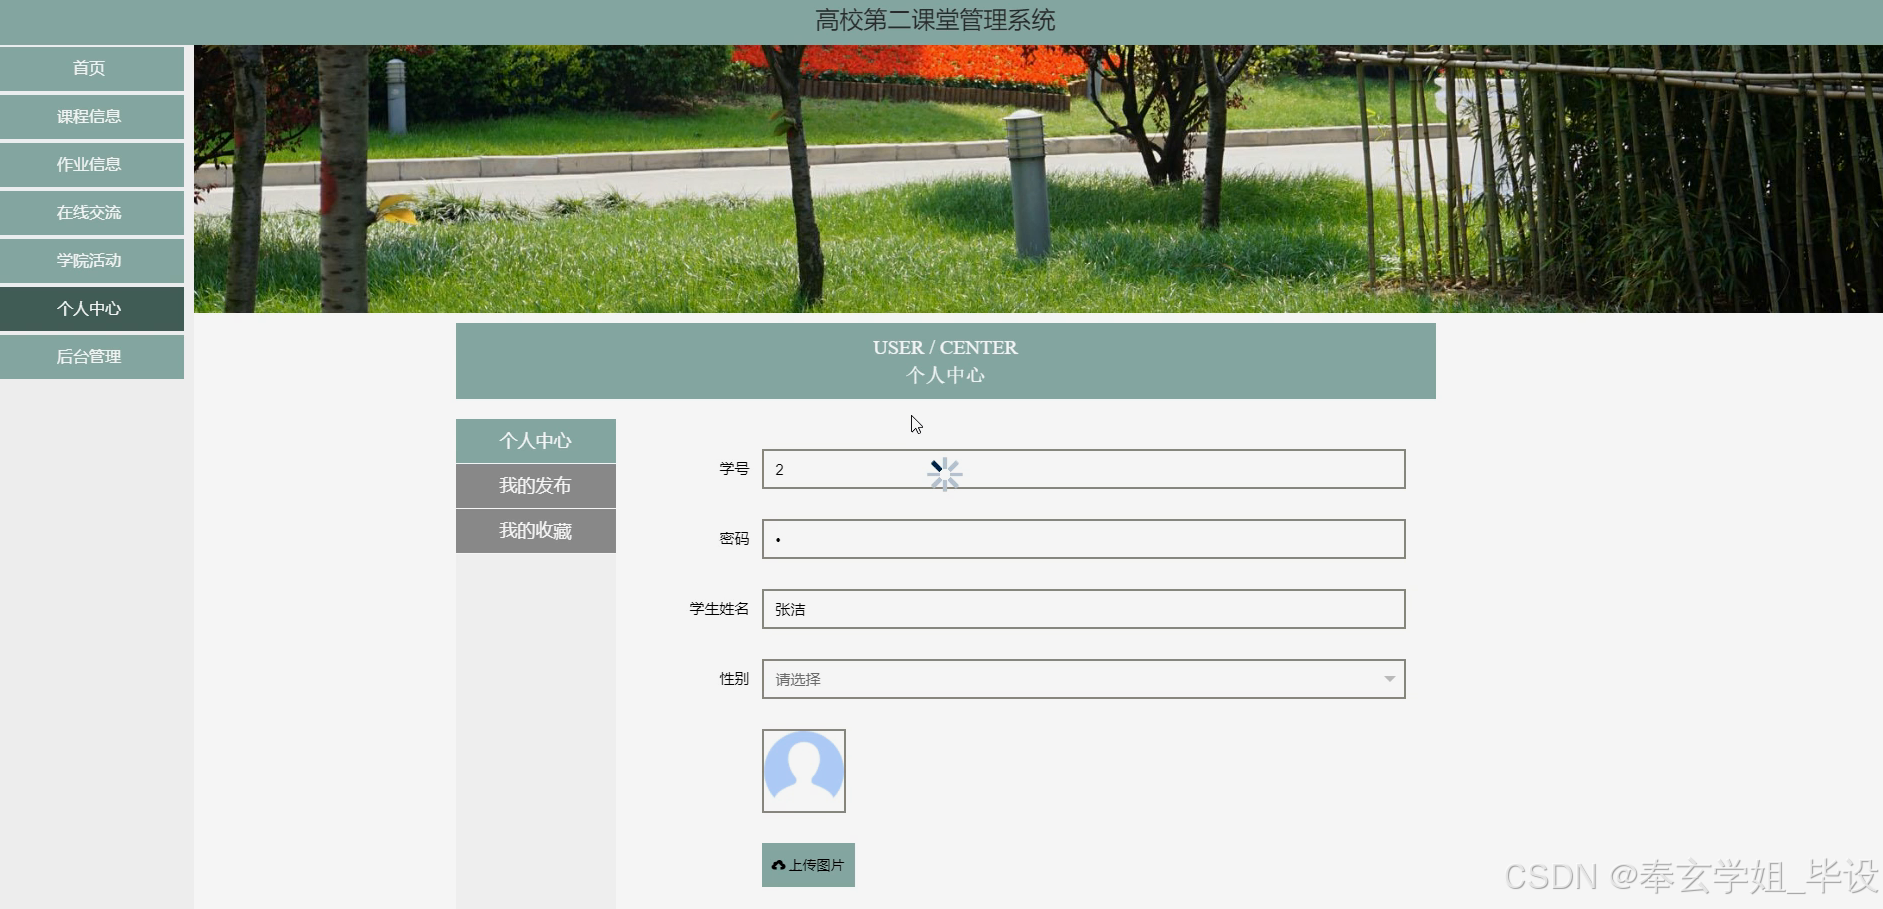Click the avatar placeholder image
Screen dimensions: 1883x909
[x=804, y=770]
